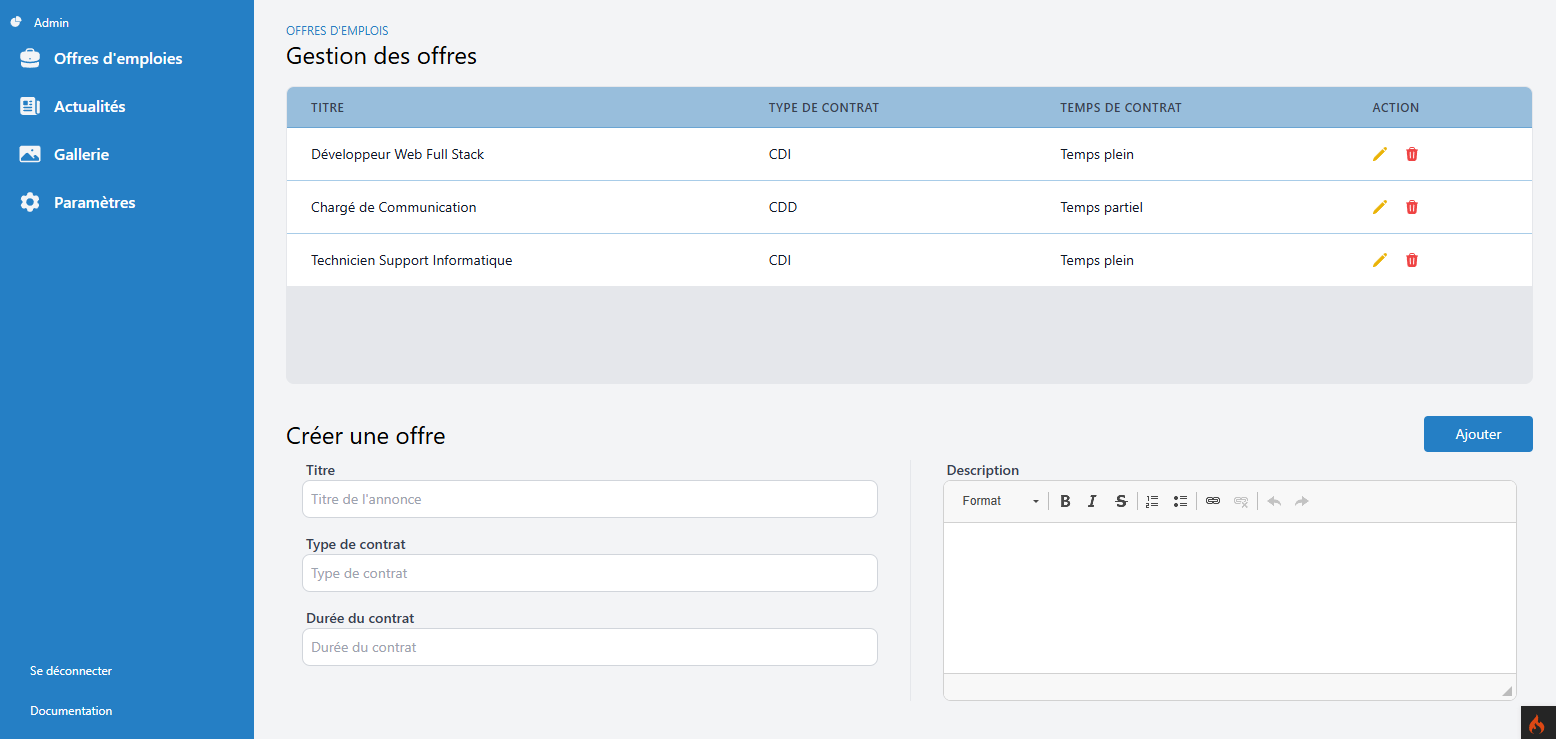The image size is (1556, 739).
Task: Delete the Chargé de Communication offer
Action: pos(1412,207)
